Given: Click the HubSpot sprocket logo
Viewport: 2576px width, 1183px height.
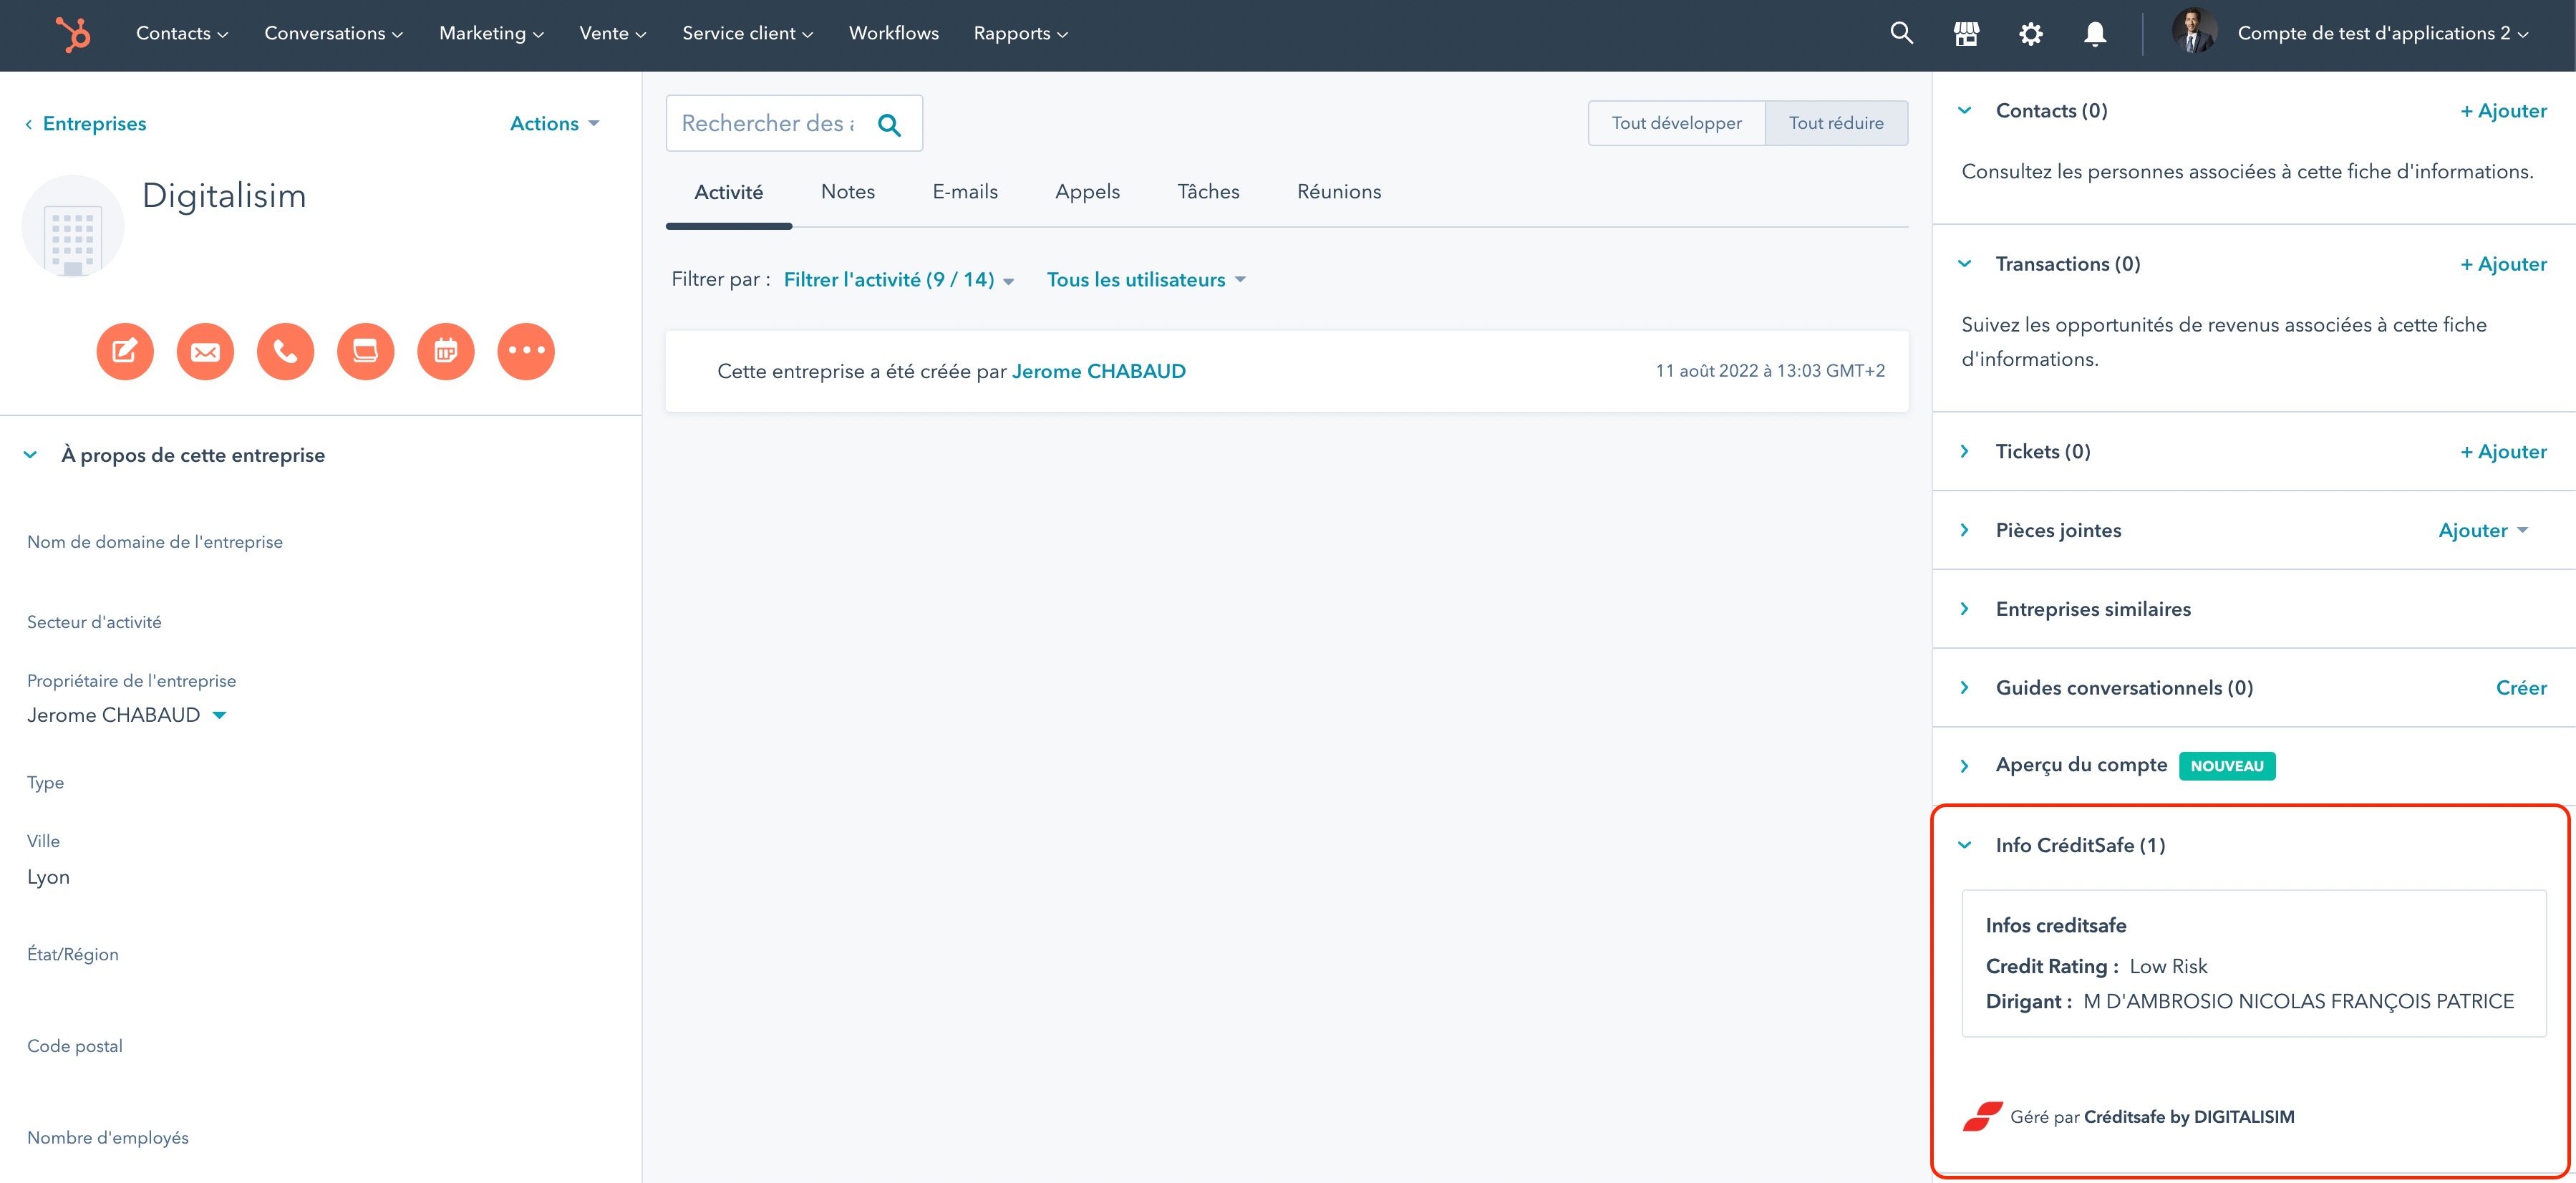Looking at the screenshot, I should [x=73, y=34].
